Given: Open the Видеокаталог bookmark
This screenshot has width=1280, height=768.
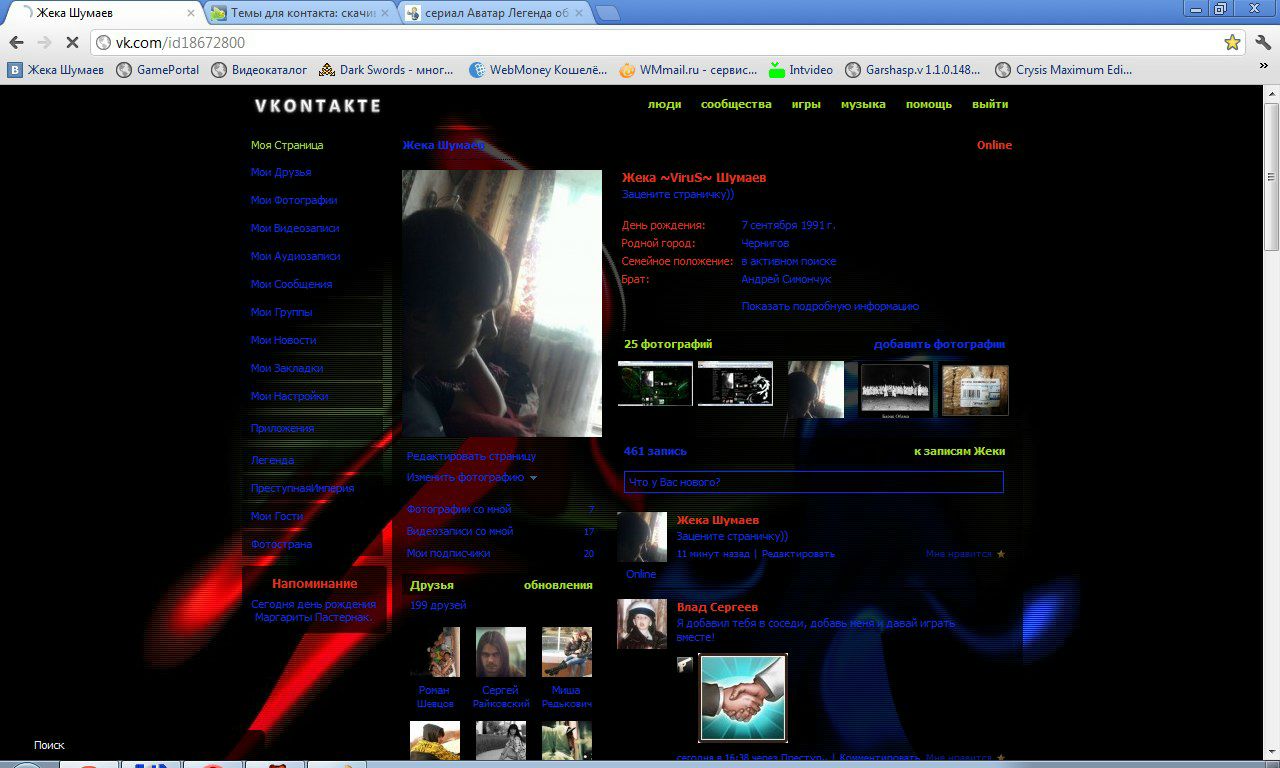Looking at the screenshot, I should pos(259,70).
